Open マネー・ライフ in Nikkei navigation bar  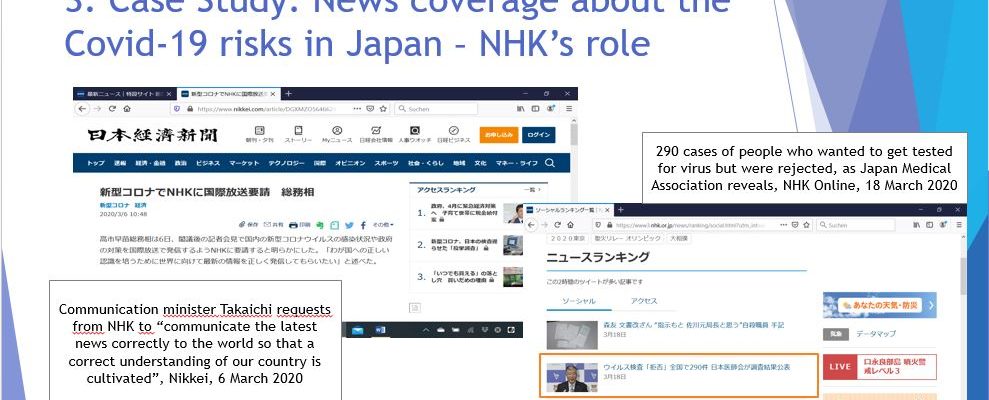coord(515,163)
